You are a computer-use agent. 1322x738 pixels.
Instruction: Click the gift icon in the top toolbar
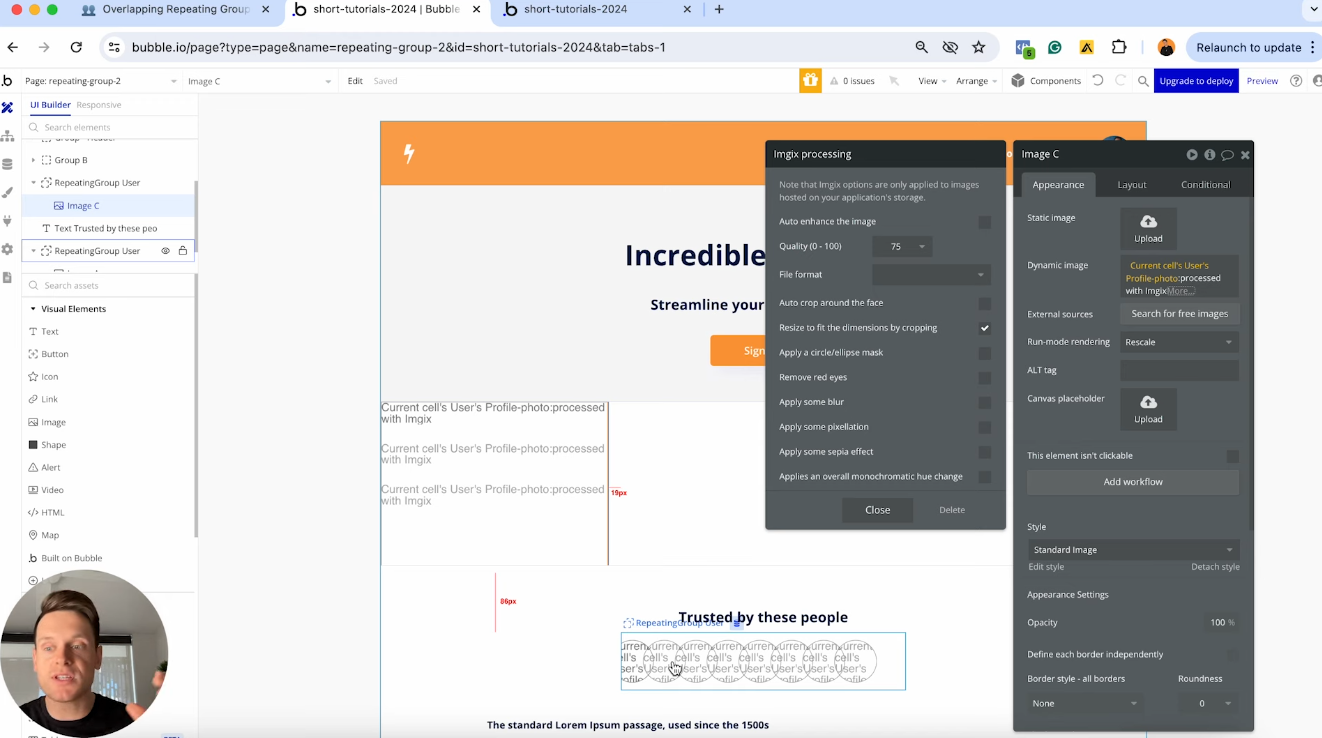pos(810,81)
